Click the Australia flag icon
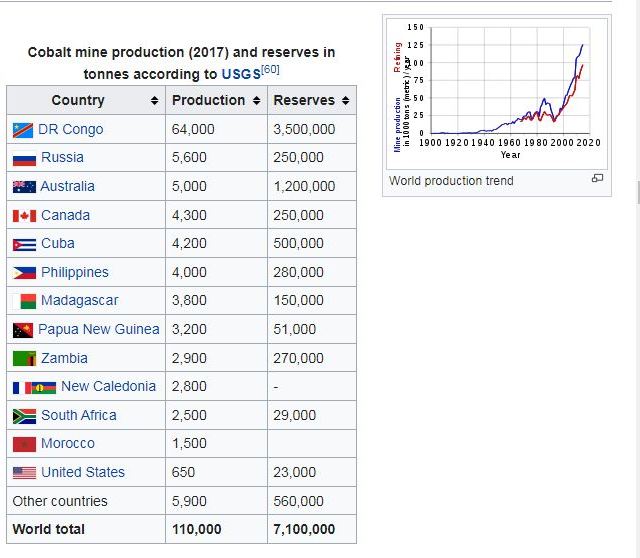Screen dimensions: 640x558 pyautogui.click(x=24, y=187)
